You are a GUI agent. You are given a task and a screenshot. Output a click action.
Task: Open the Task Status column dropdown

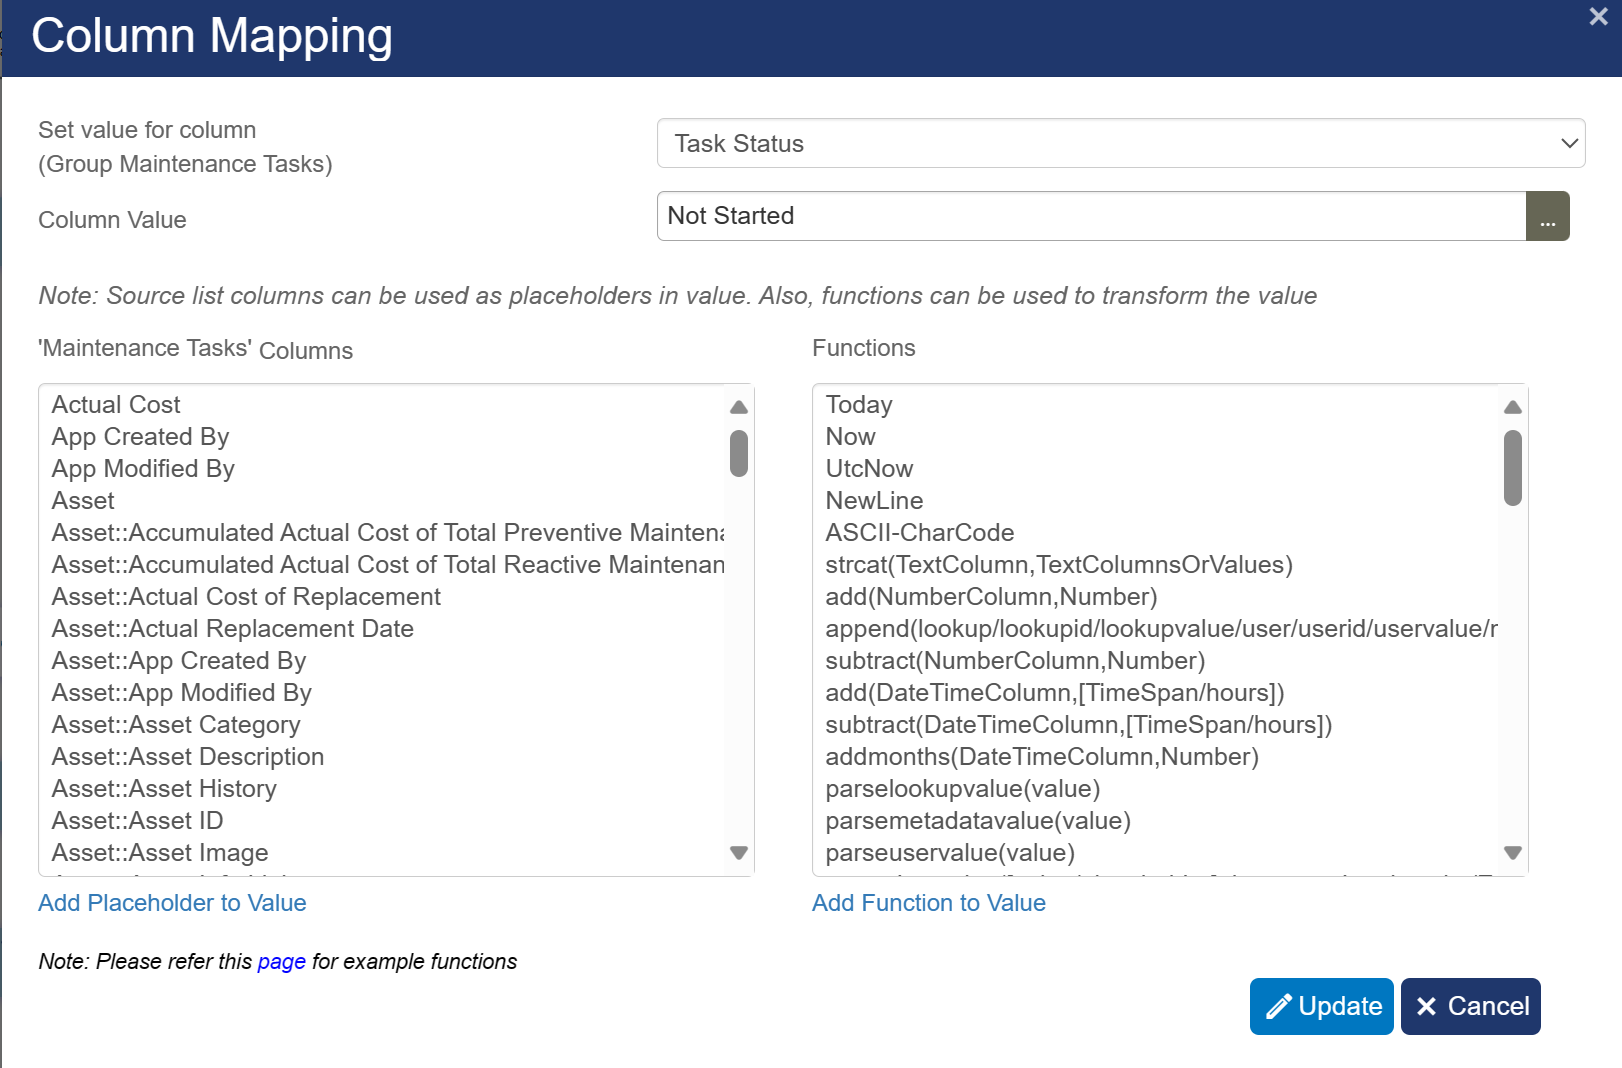coord(1121,143)
